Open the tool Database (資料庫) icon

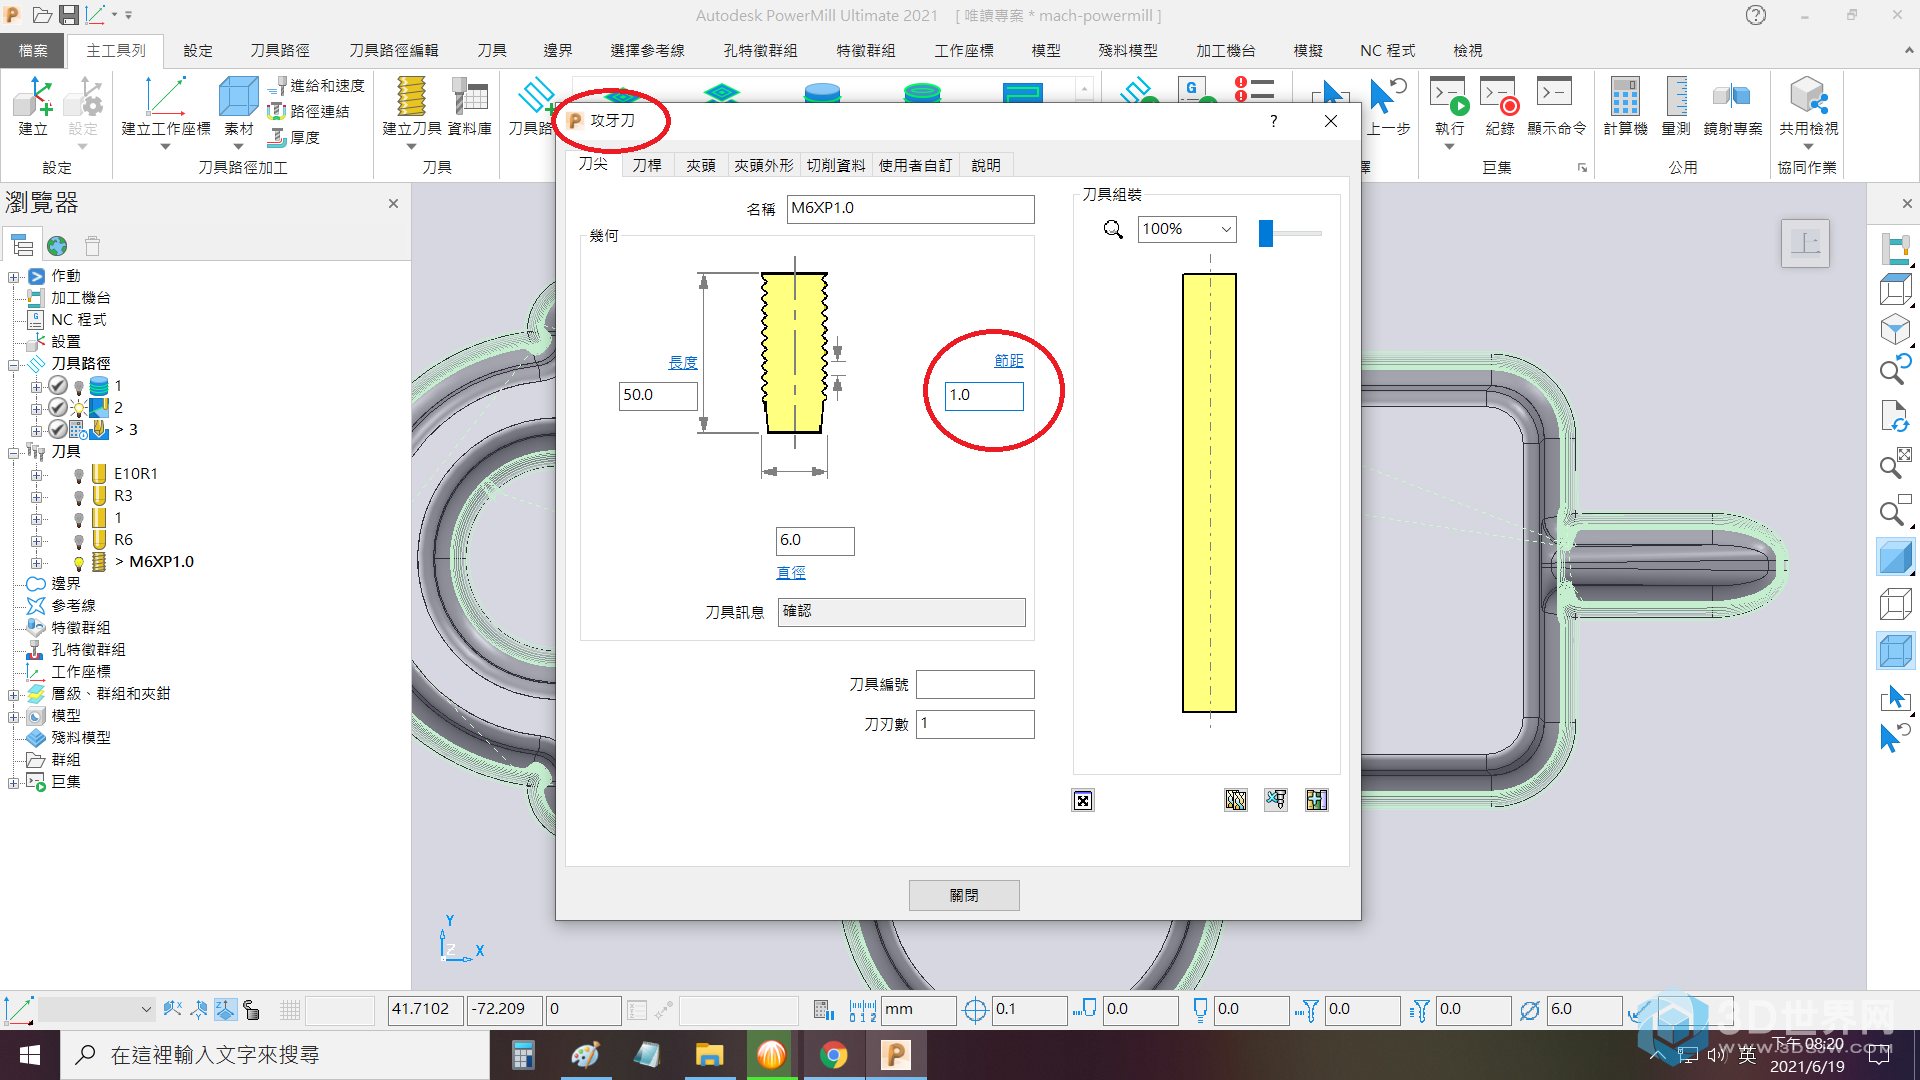coord(469,97)
